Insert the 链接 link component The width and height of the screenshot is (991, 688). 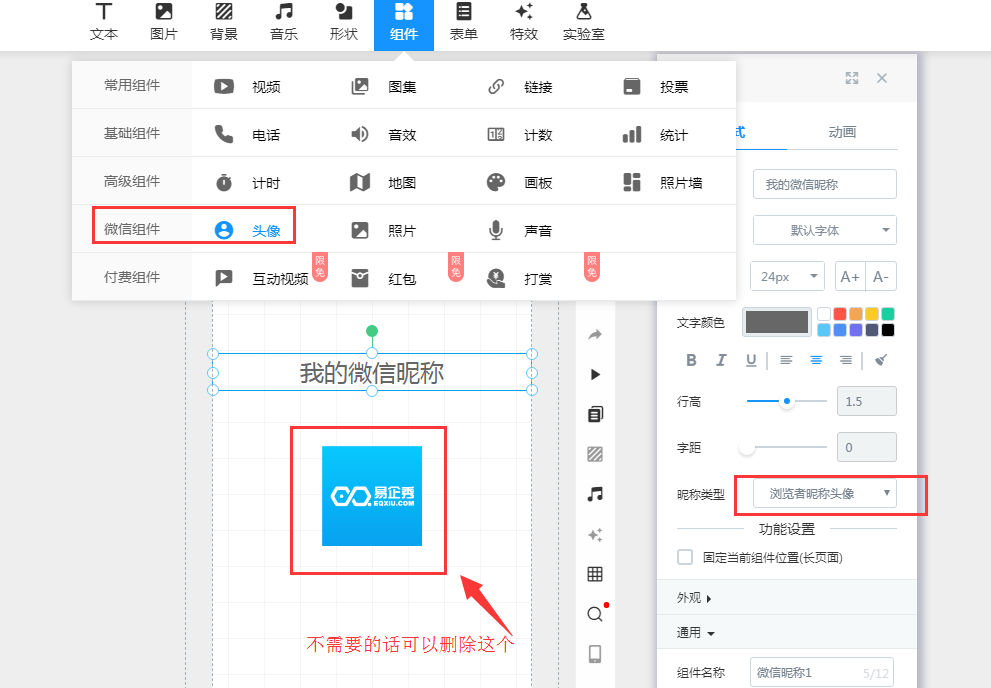(x=520, y=87)
